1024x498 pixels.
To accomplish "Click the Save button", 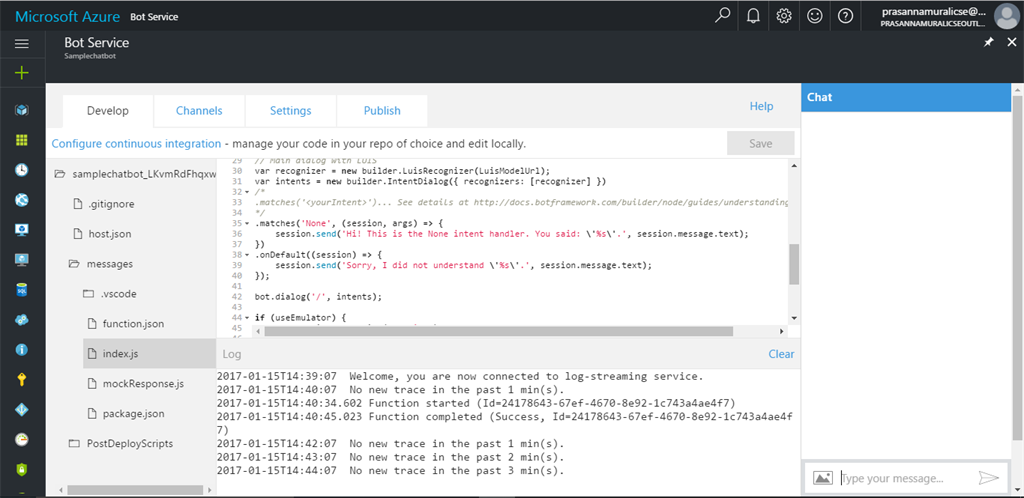I will pyautogui.click(x=761, y=144).
